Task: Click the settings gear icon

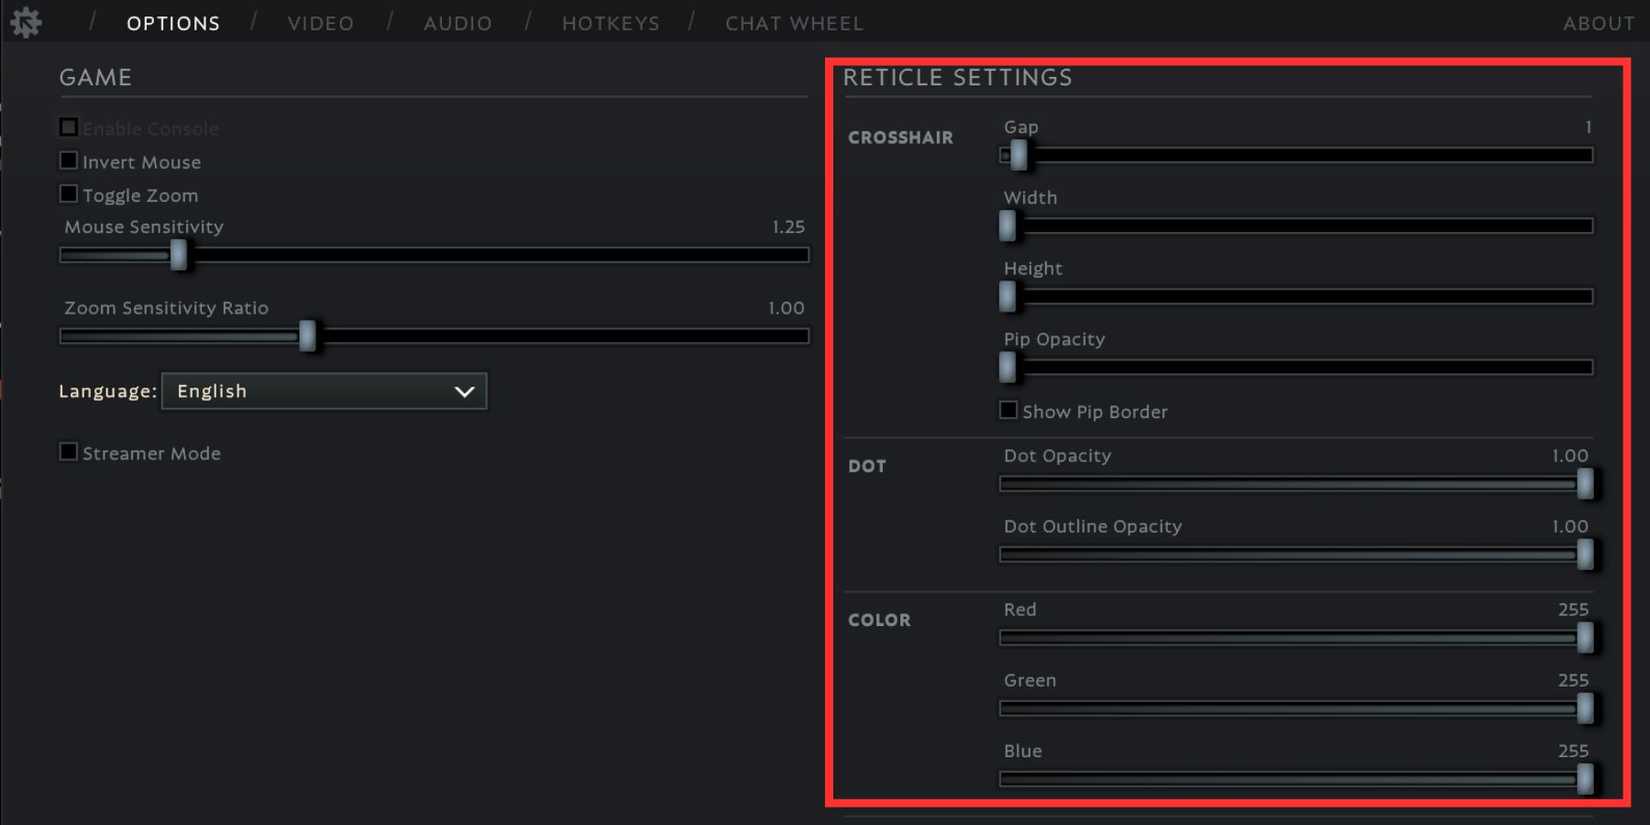Action: click(x=26, y=22)
